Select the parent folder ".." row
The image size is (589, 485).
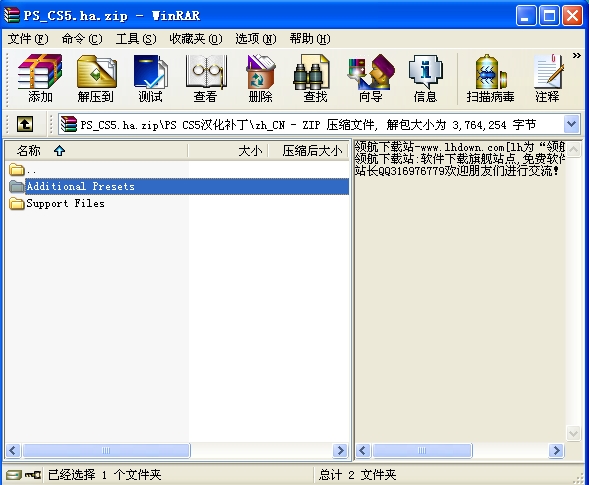click(177, 170)
